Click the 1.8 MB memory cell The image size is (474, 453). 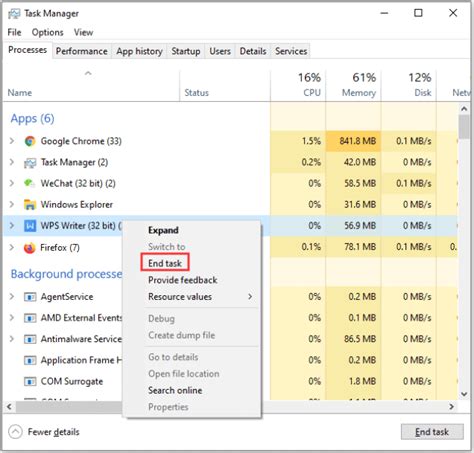[353, 381]
